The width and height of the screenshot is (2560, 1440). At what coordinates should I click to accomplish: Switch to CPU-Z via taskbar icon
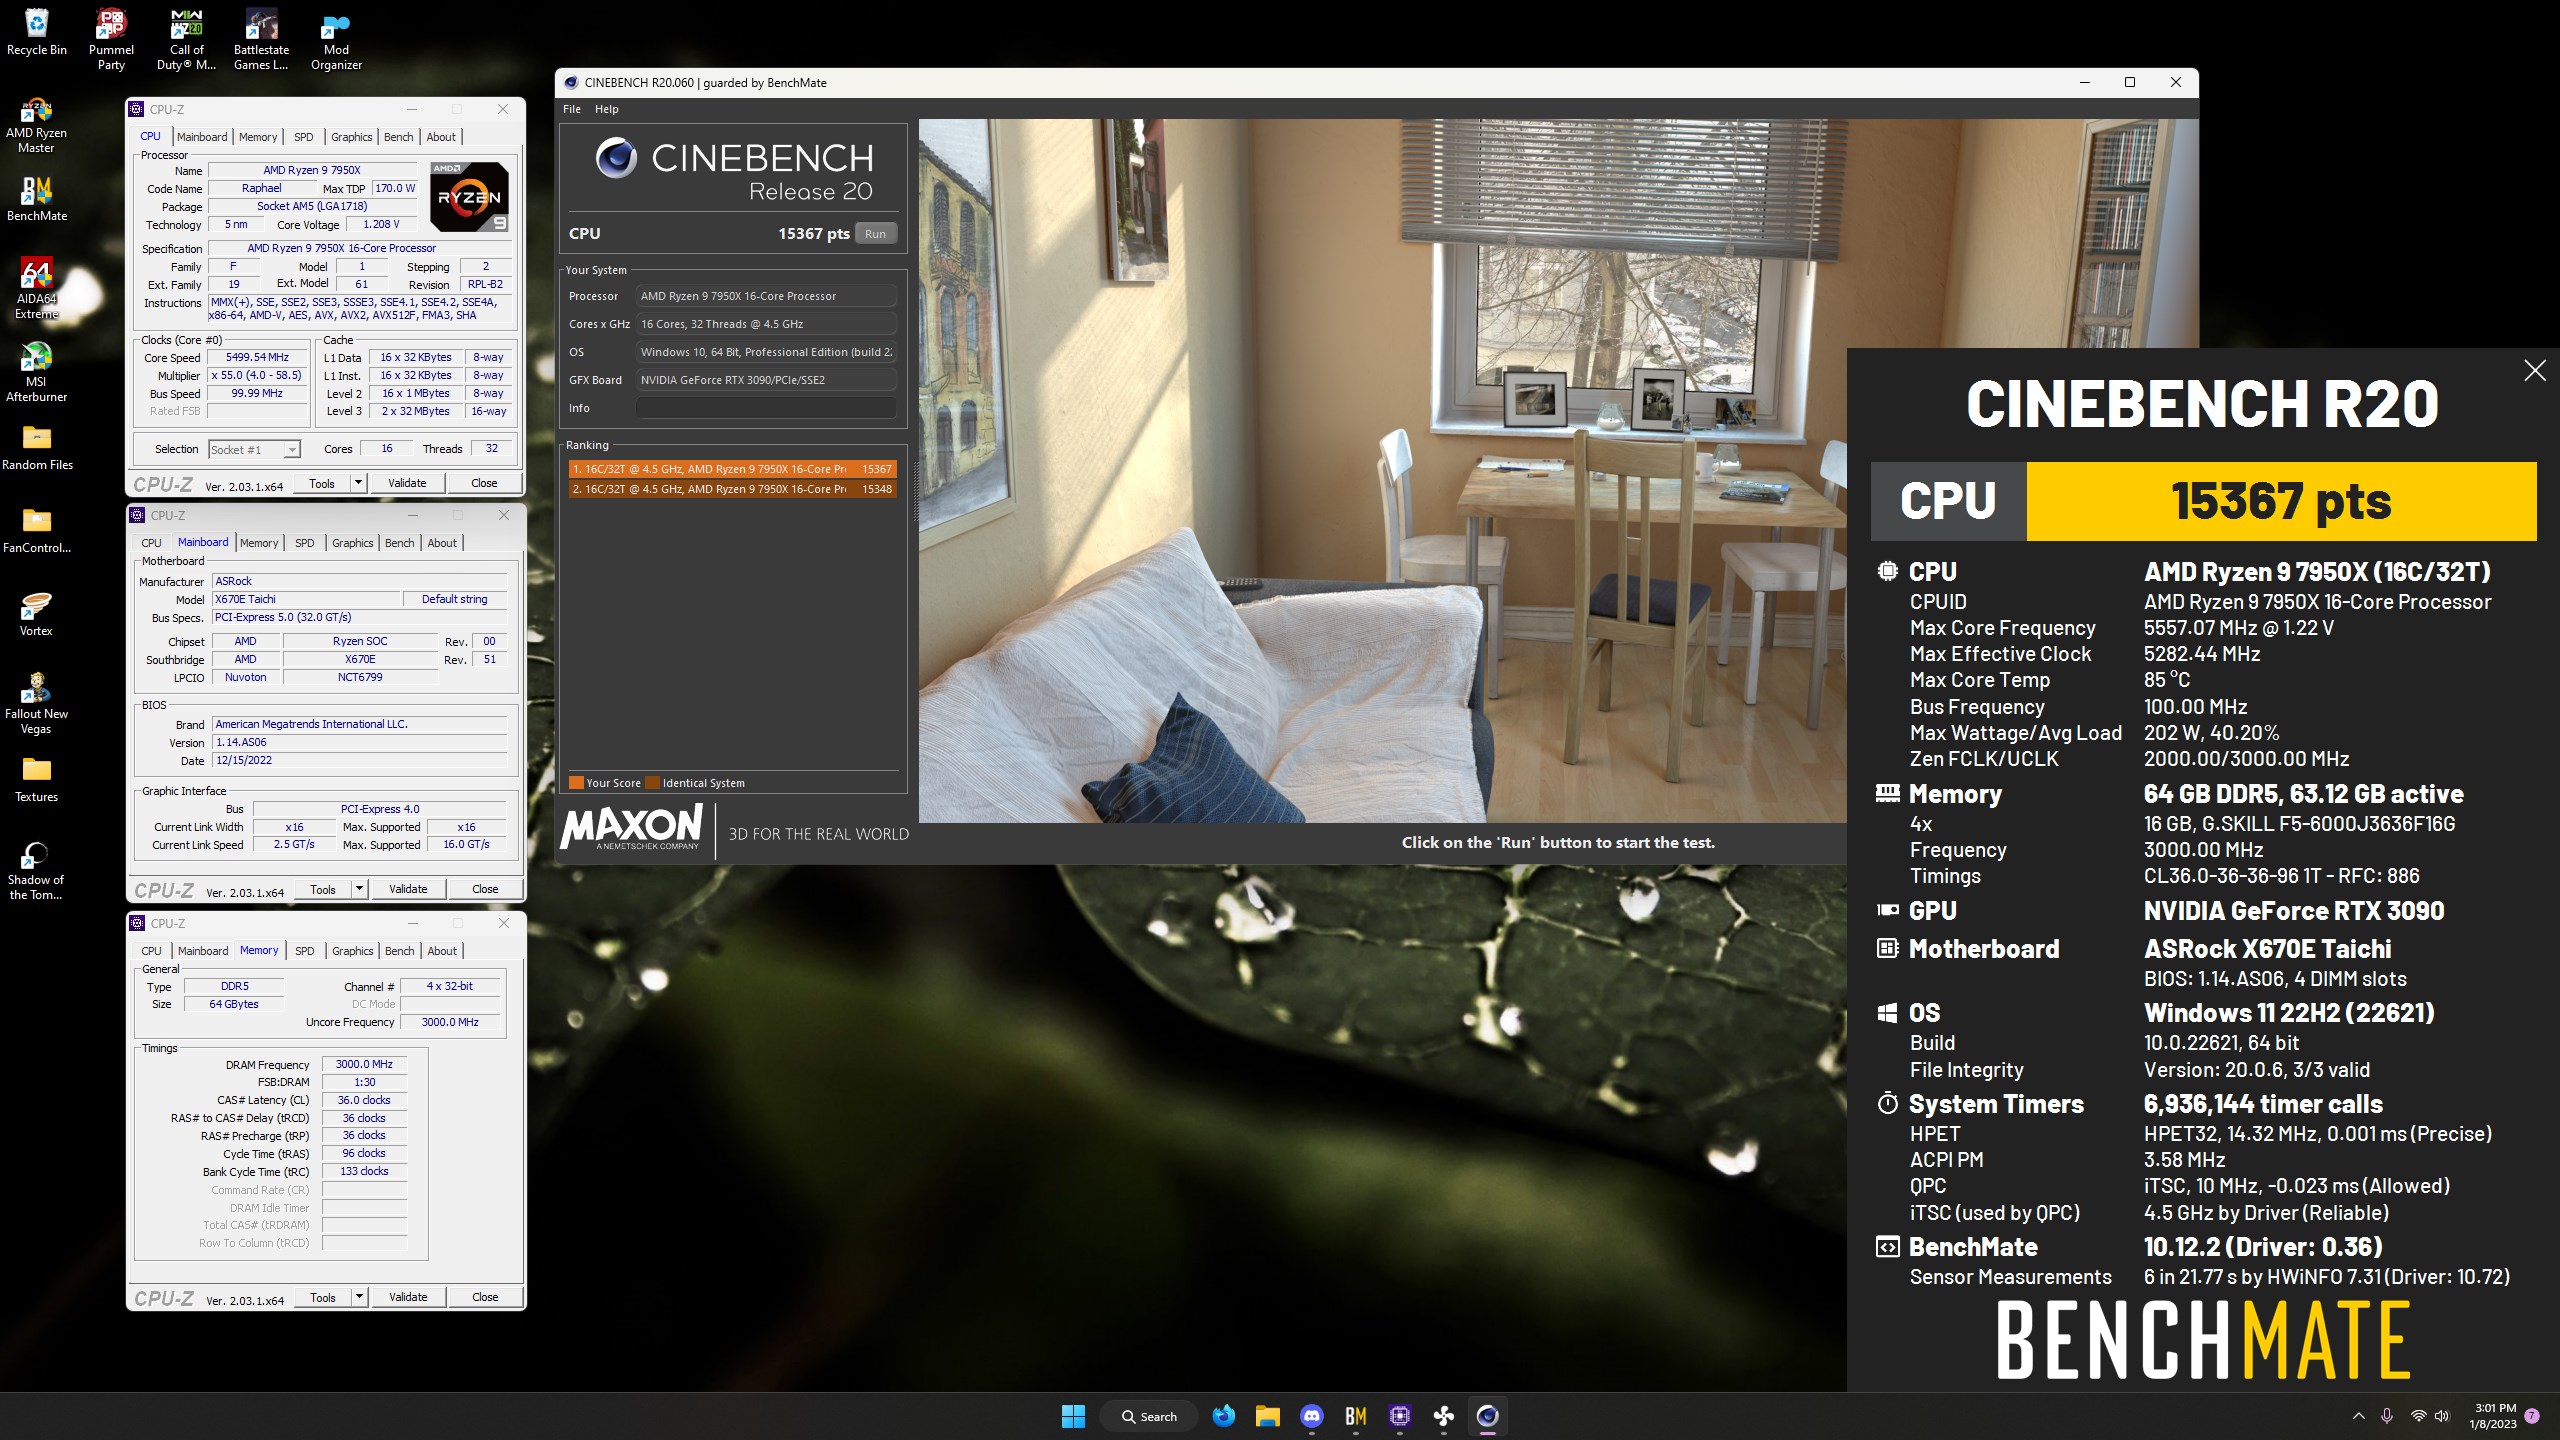1400,1416
